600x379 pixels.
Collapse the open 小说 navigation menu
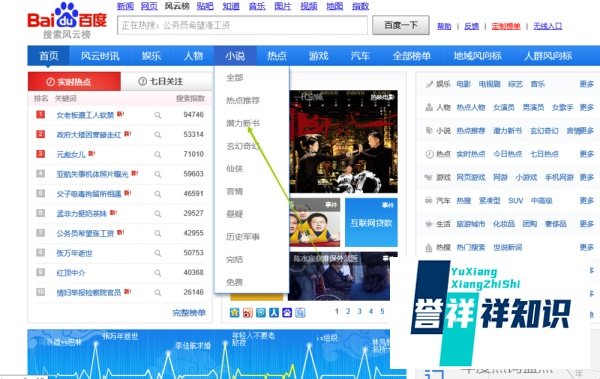(x=235, y=56)
